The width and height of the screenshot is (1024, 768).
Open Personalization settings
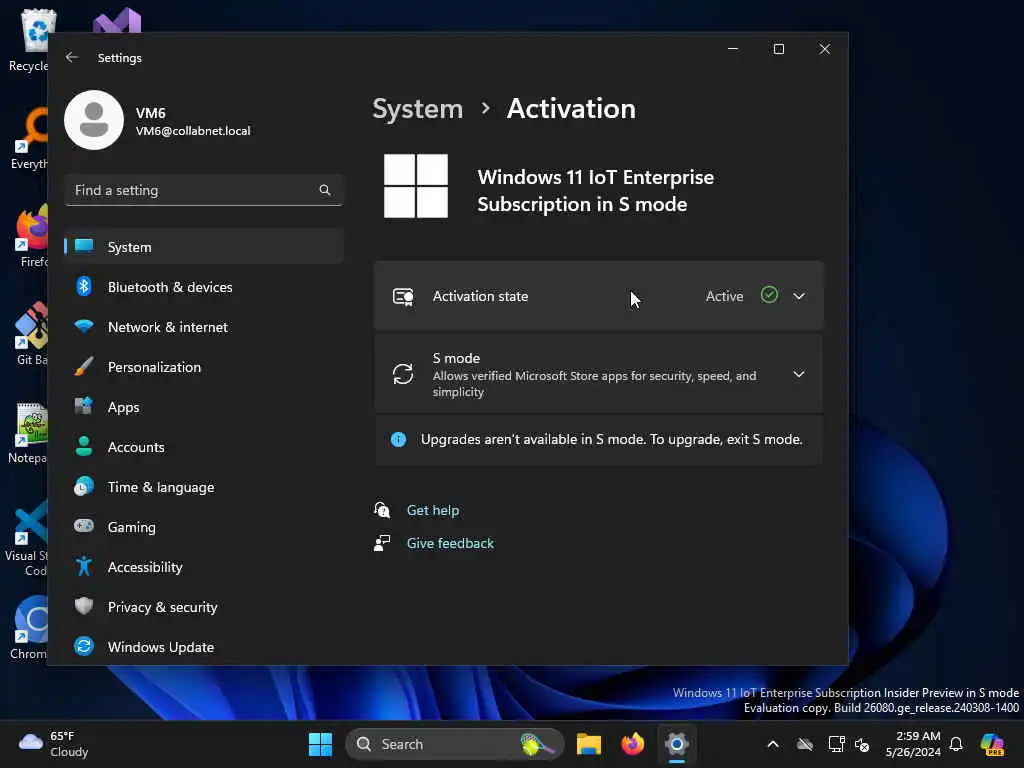[204, 367]
